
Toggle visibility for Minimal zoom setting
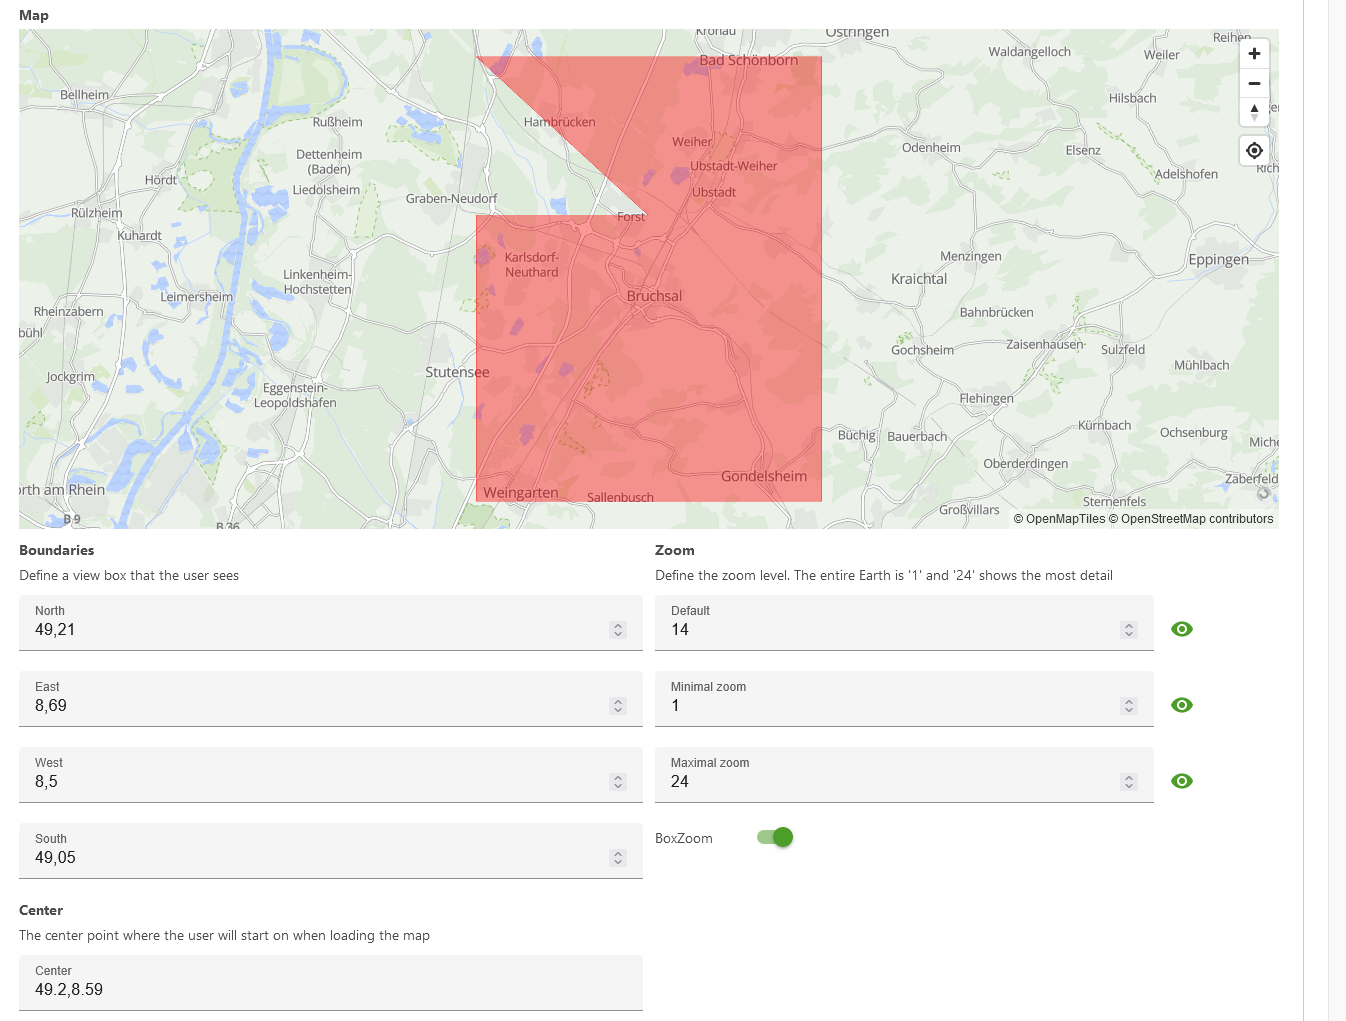coord(1182,705)
